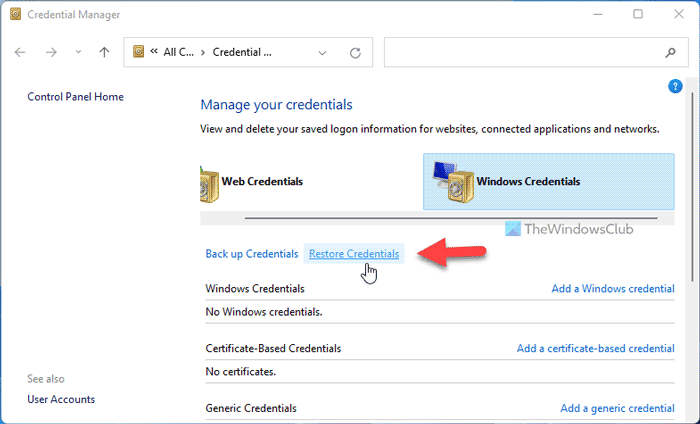
Task: Expand the address bar history dropdown
Action: pos(321,52)
